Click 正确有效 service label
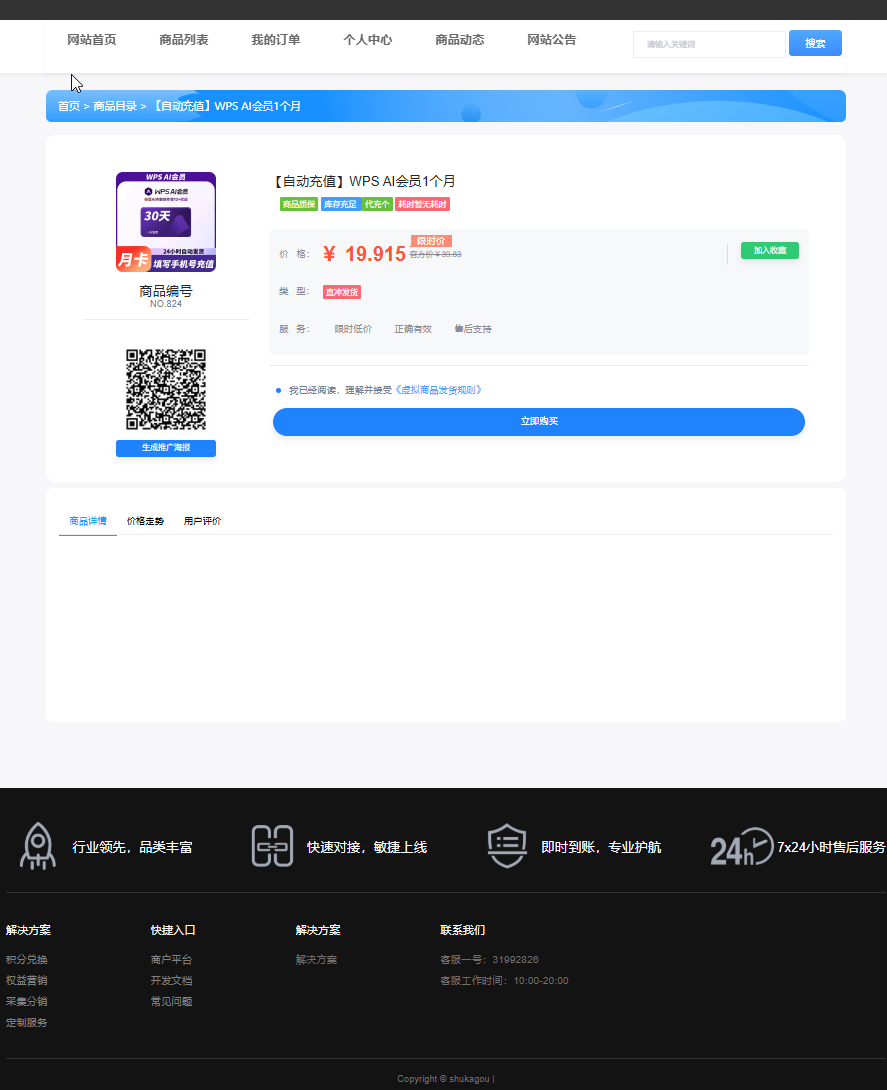Image resolution: width=887 pixels, height=1090 pixels. 413,329
